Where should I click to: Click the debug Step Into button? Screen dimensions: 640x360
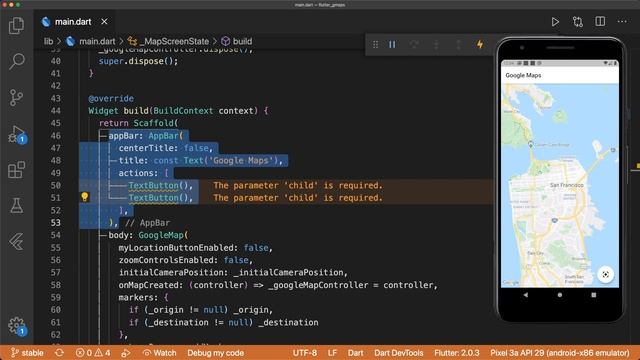coord(436,44)
